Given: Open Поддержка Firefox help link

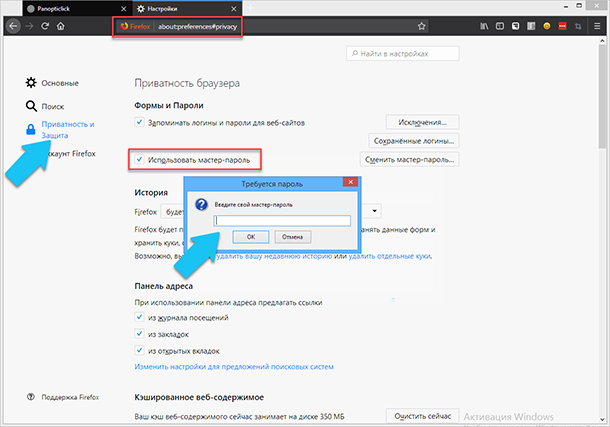Looking at the screenshot, I should (63, 397).
